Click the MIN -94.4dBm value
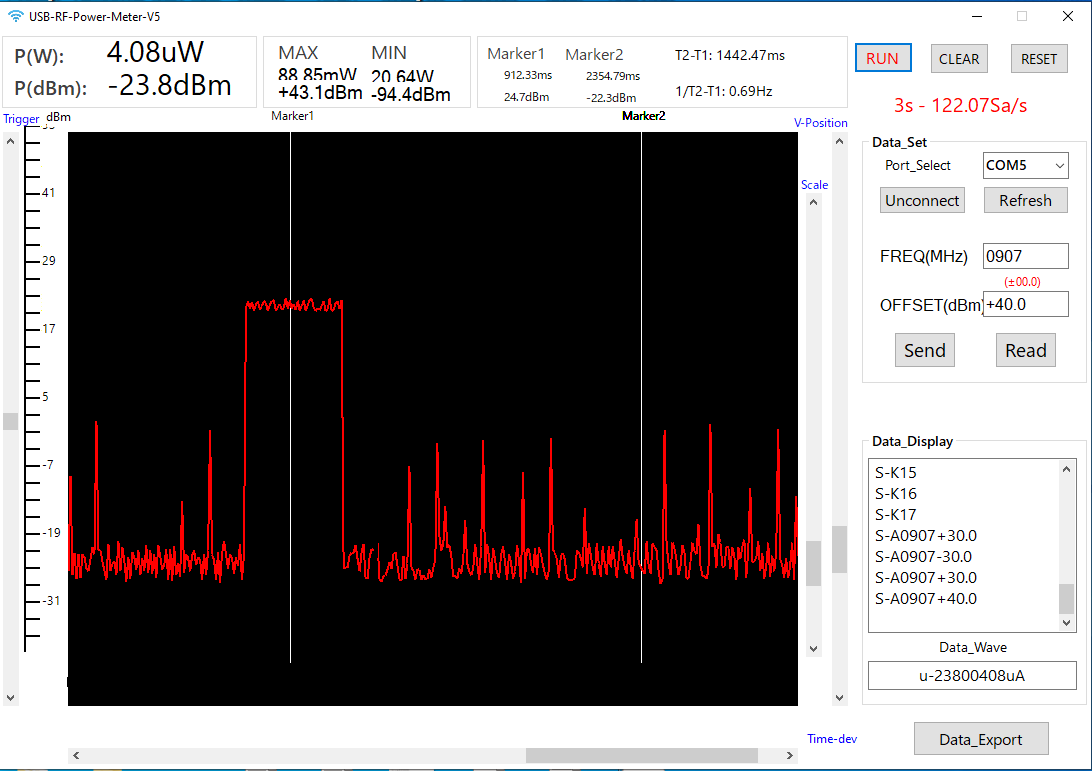Screen dimensions: 1092x771 point(411,95)
